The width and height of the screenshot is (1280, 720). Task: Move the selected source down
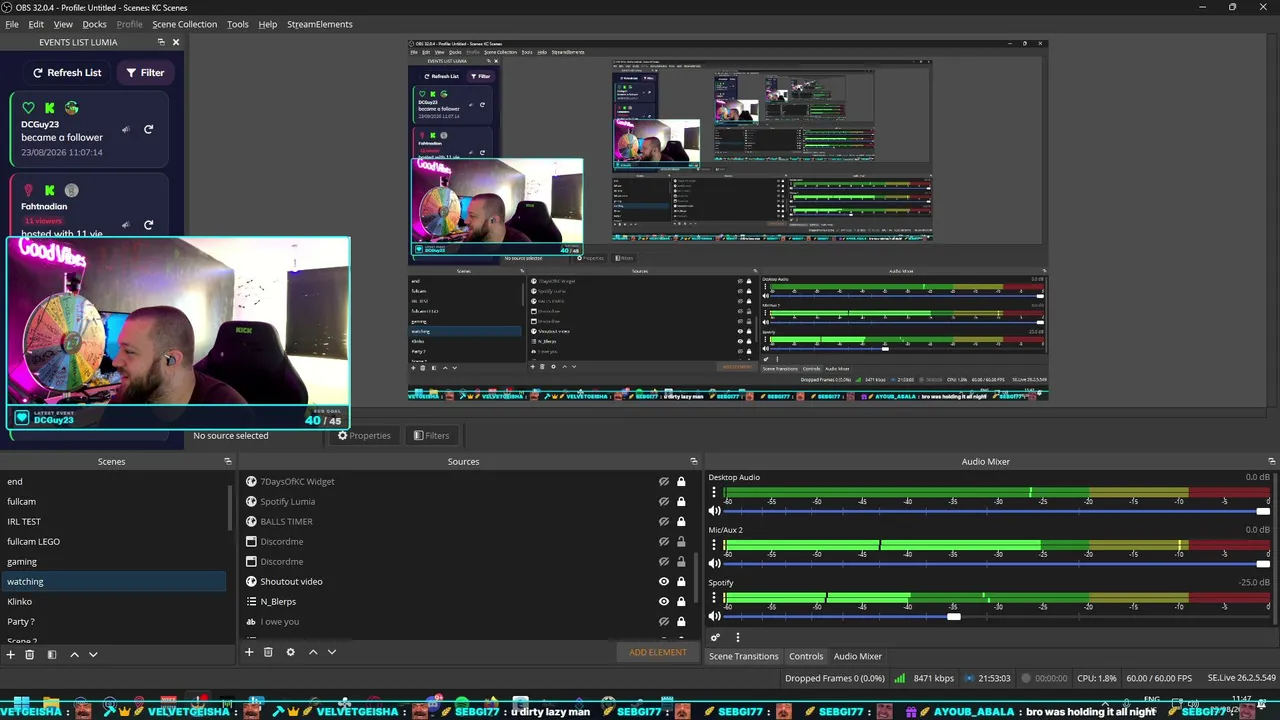tap(332, 652)
